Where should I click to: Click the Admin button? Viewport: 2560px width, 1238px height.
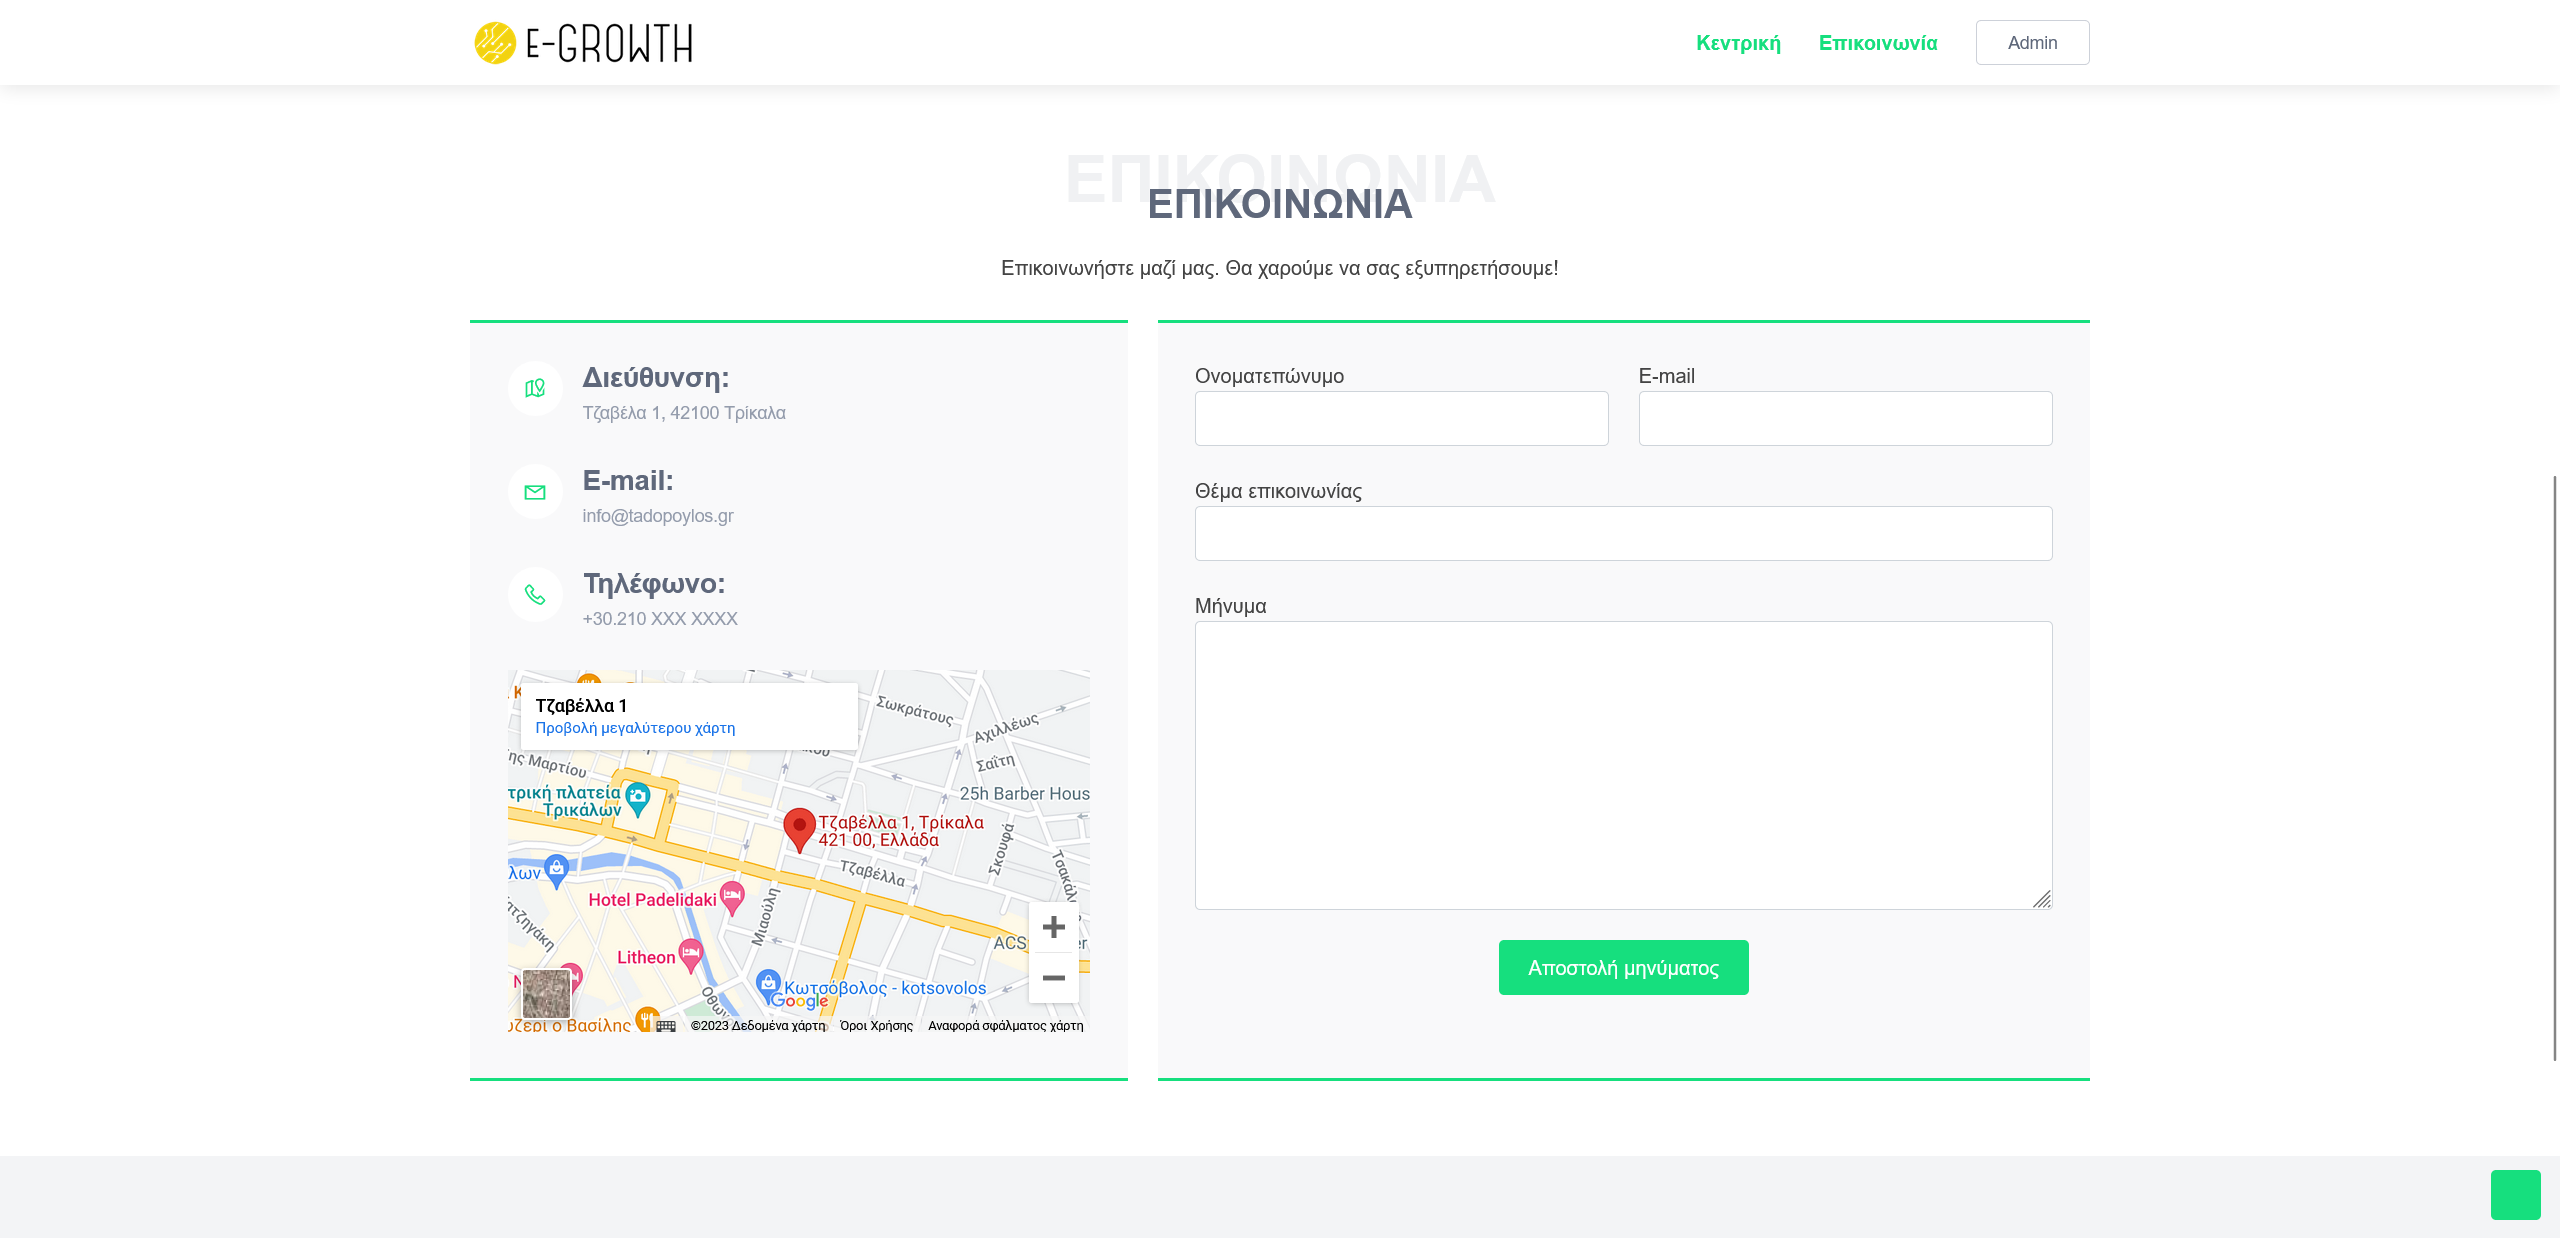(2032, 43)
